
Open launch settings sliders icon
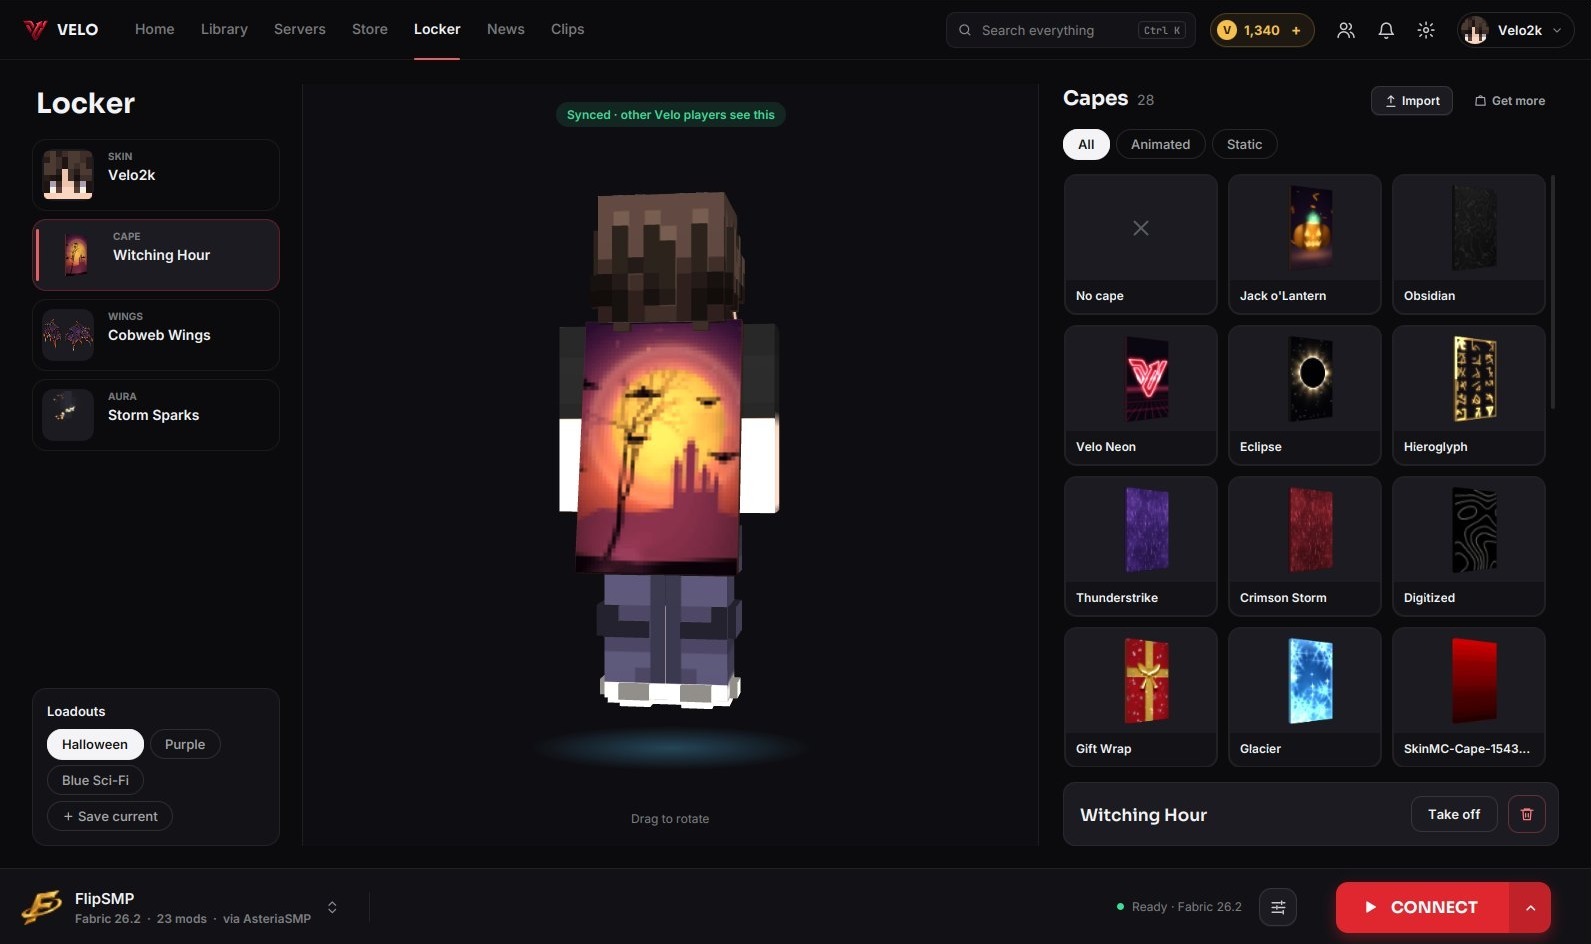tap(1278, 907)
